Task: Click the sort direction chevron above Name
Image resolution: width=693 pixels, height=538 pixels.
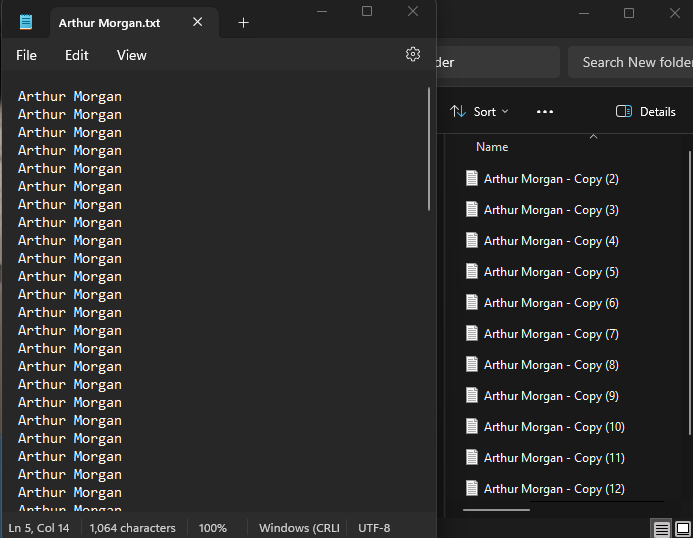Action: tap(594, 137)
